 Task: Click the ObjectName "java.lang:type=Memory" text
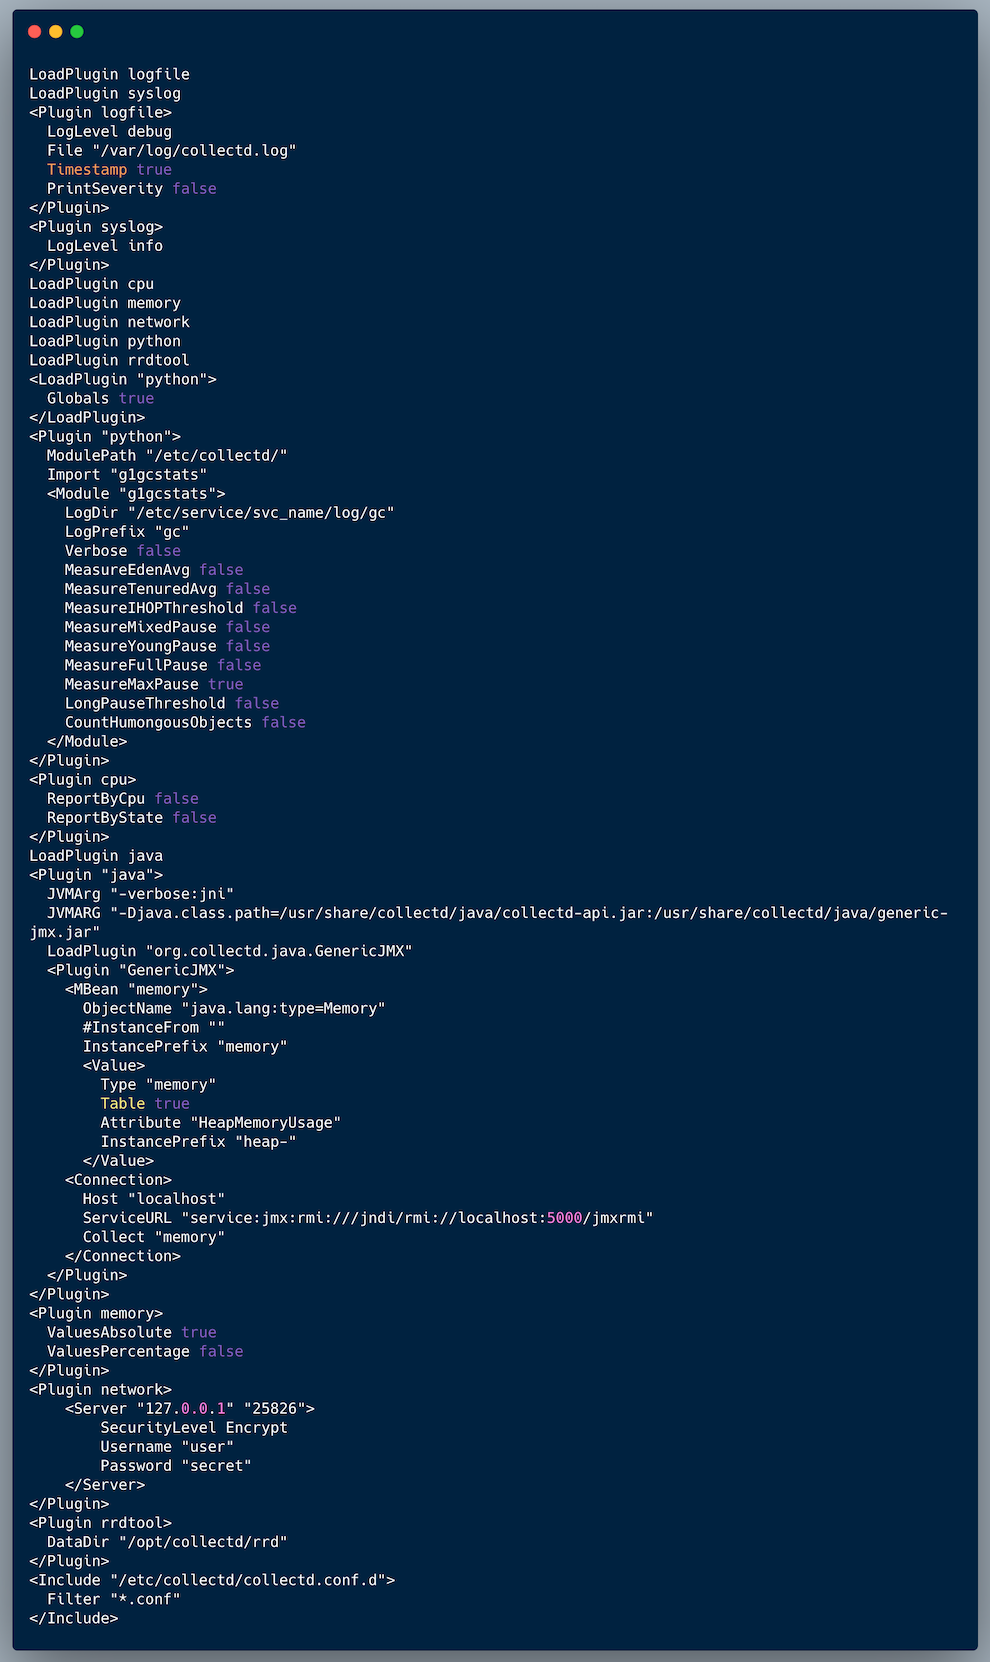click(234, 1009)
